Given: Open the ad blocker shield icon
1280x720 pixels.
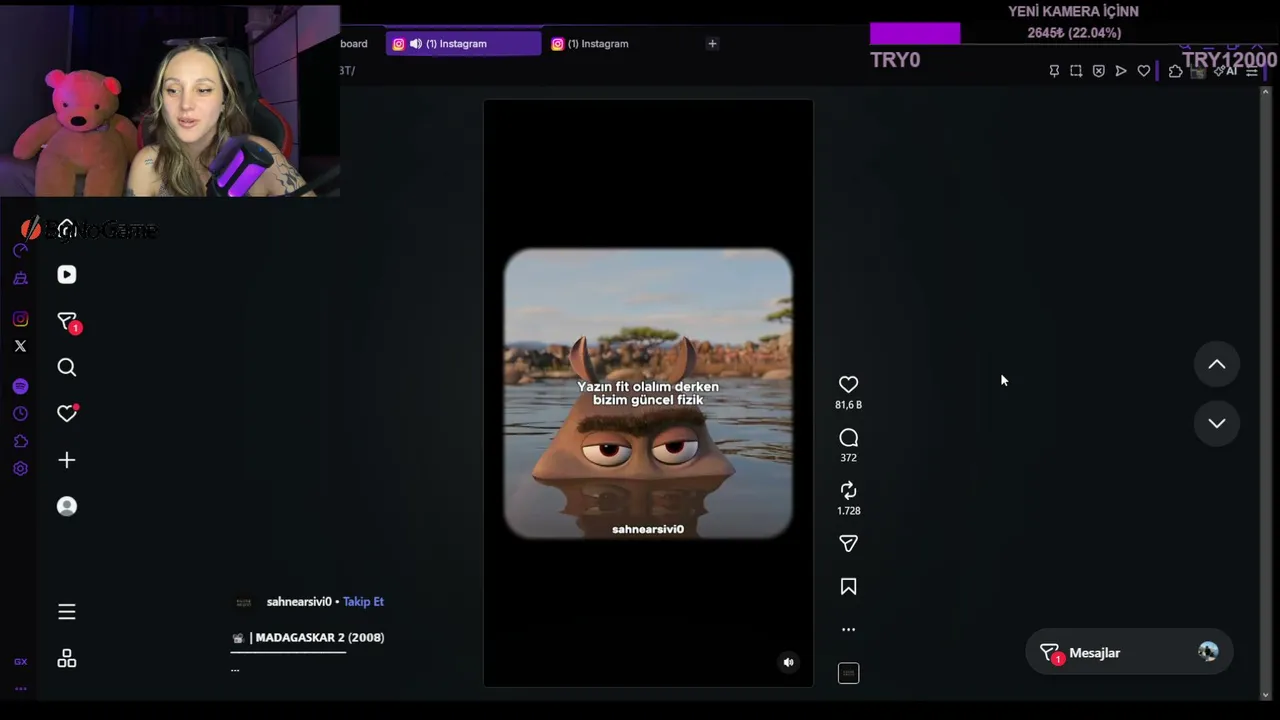Looking at the screenshot, I should point(1098,71).
